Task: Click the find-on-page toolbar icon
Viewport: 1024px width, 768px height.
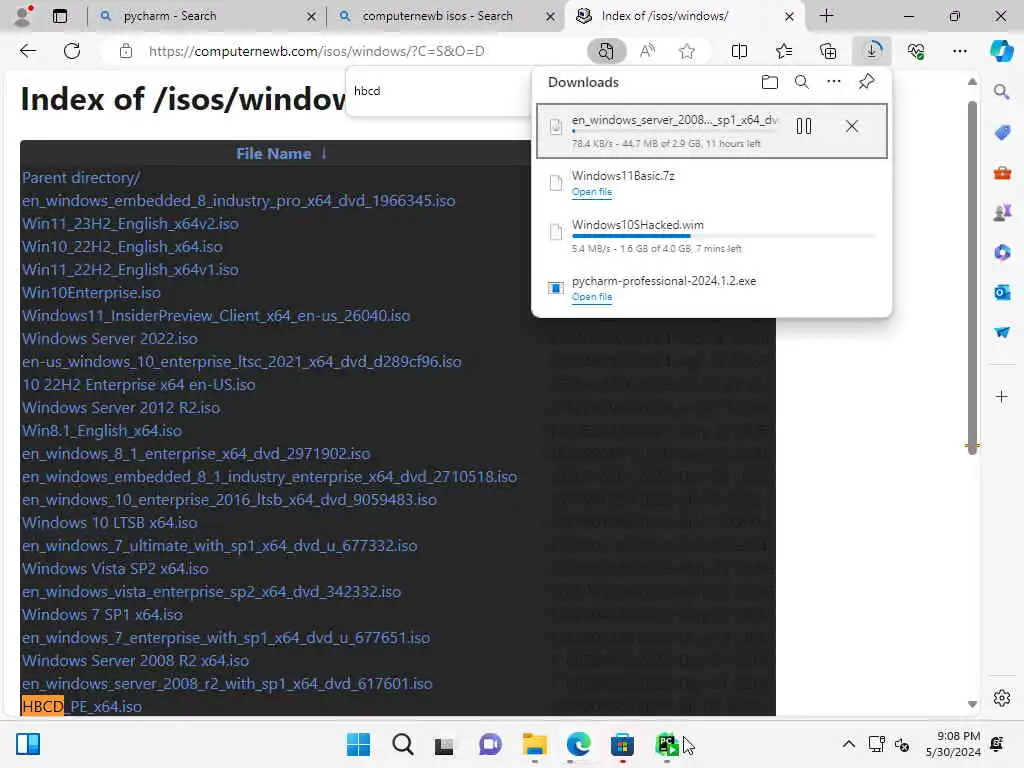Action: (606, 51)
